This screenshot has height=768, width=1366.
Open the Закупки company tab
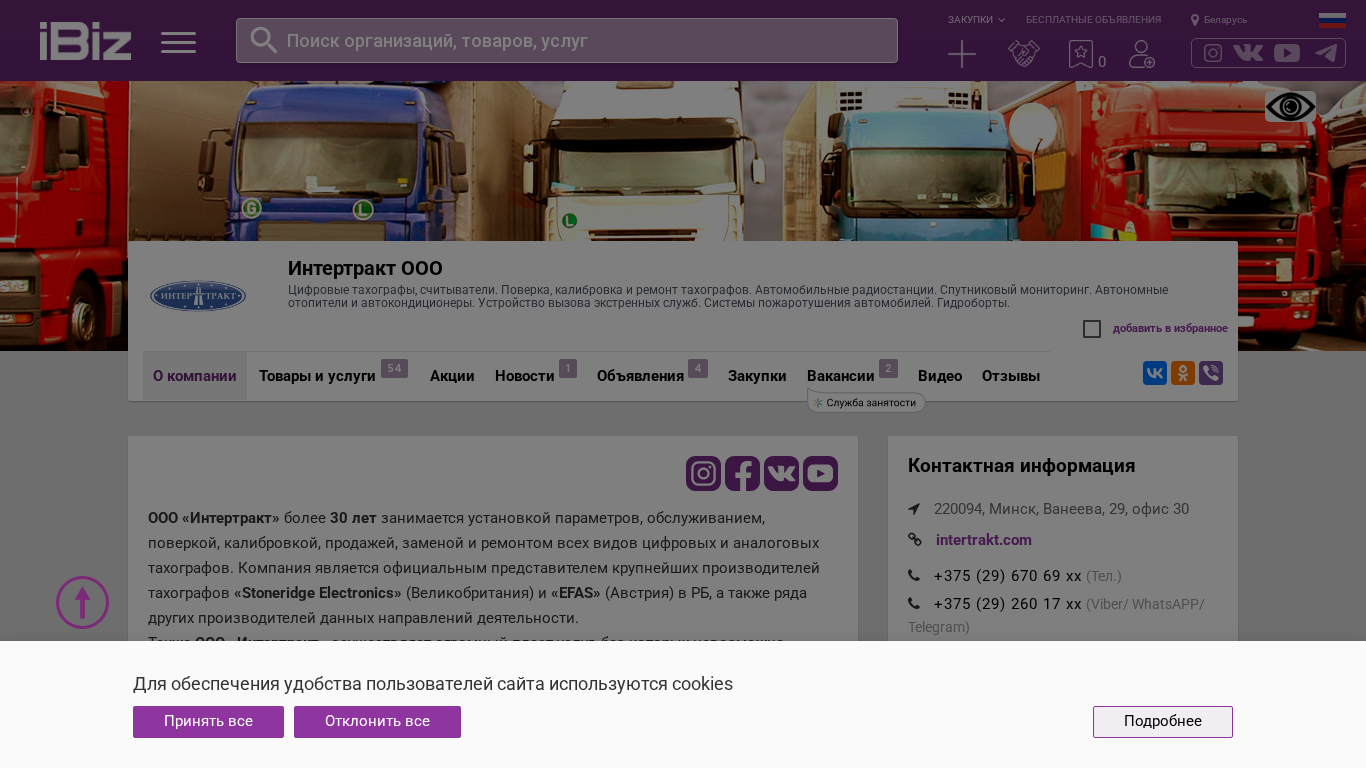[757, 376]
